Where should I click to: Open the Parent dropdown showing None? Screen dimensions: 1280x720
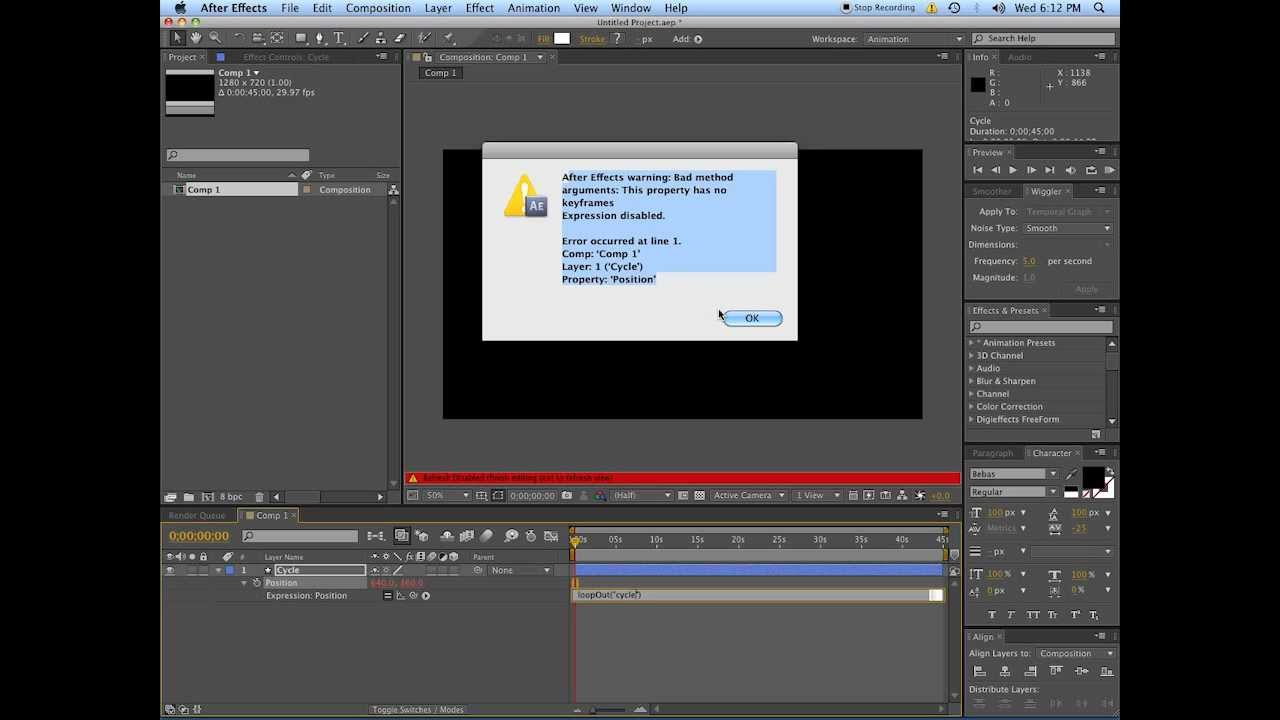(520, 571)
